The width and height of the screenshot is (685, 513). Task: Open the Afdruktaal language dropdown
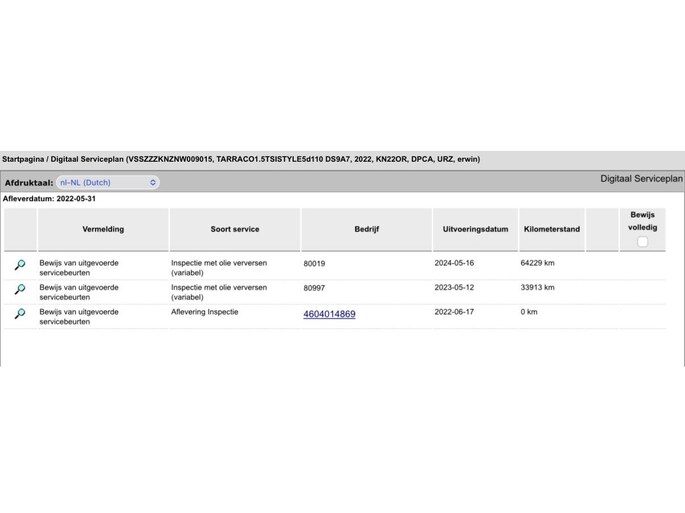[108, 183]
